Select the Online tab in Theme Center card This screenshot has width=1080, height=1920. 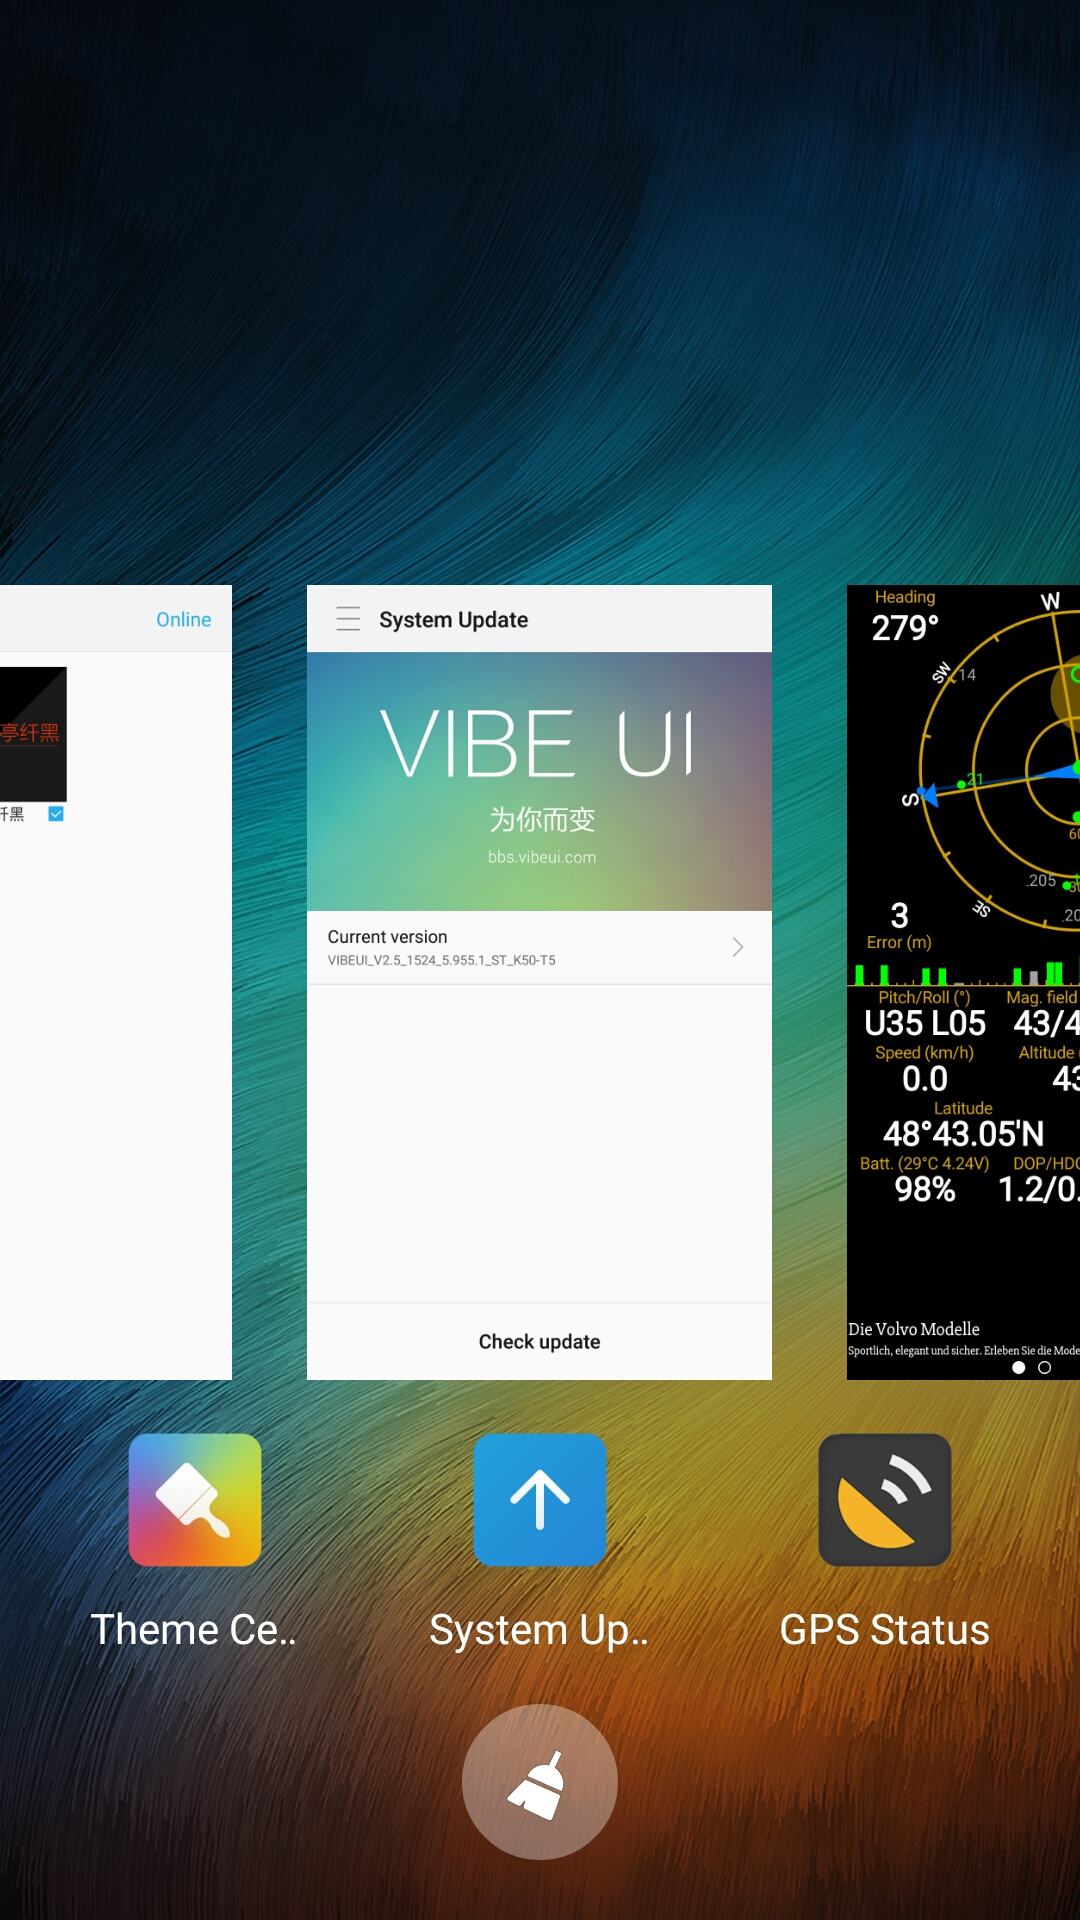point(184,619)
